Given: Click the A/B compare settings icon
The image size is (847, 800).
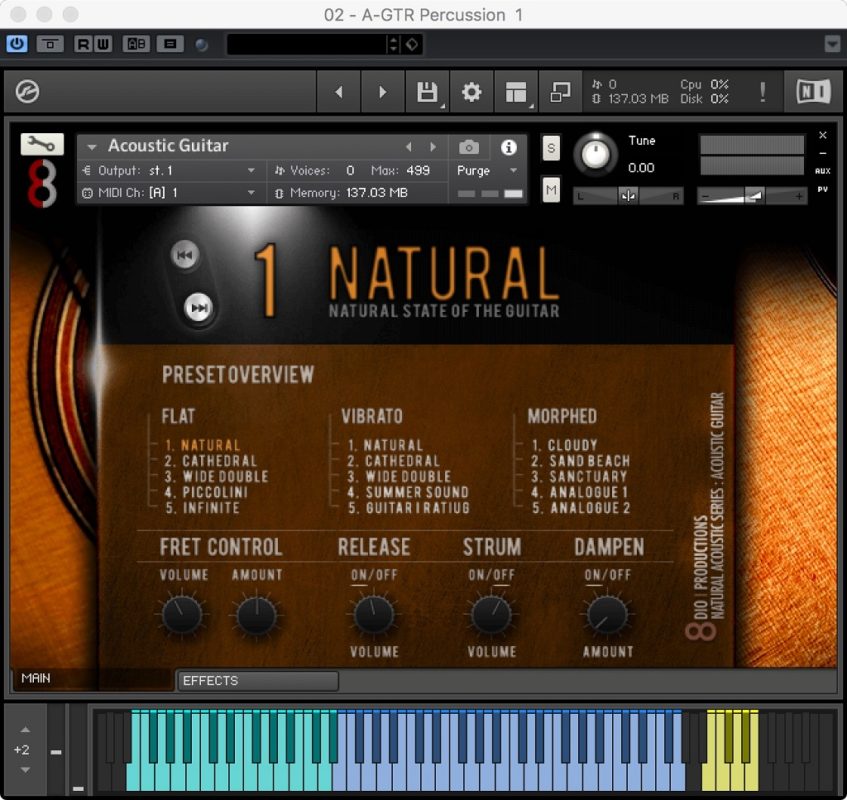Looking at the screenshot, I should 136,44.
